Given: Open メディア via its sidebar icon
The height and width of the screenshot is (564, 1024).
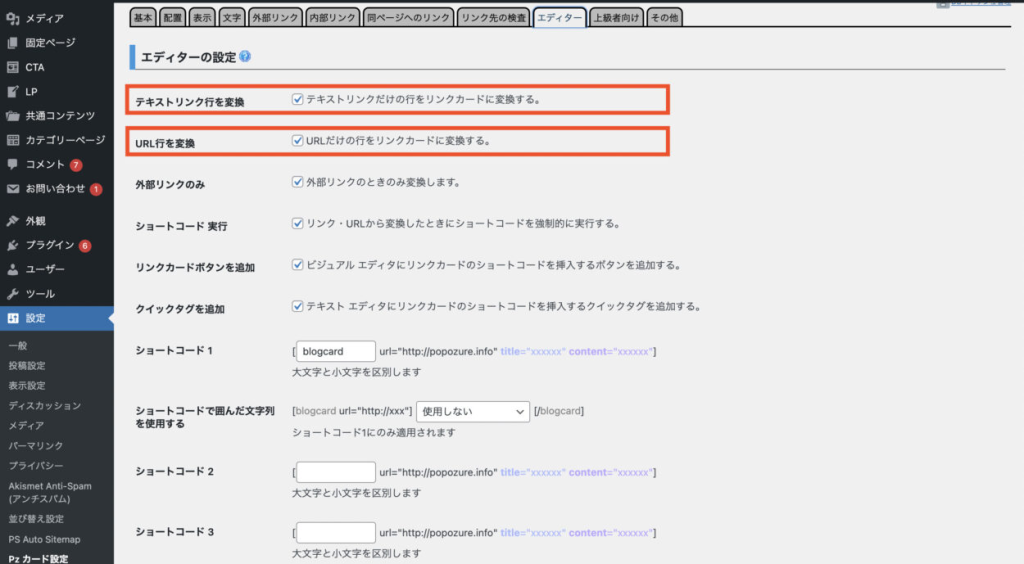Looking at the screenshot, I should (12, 18).
